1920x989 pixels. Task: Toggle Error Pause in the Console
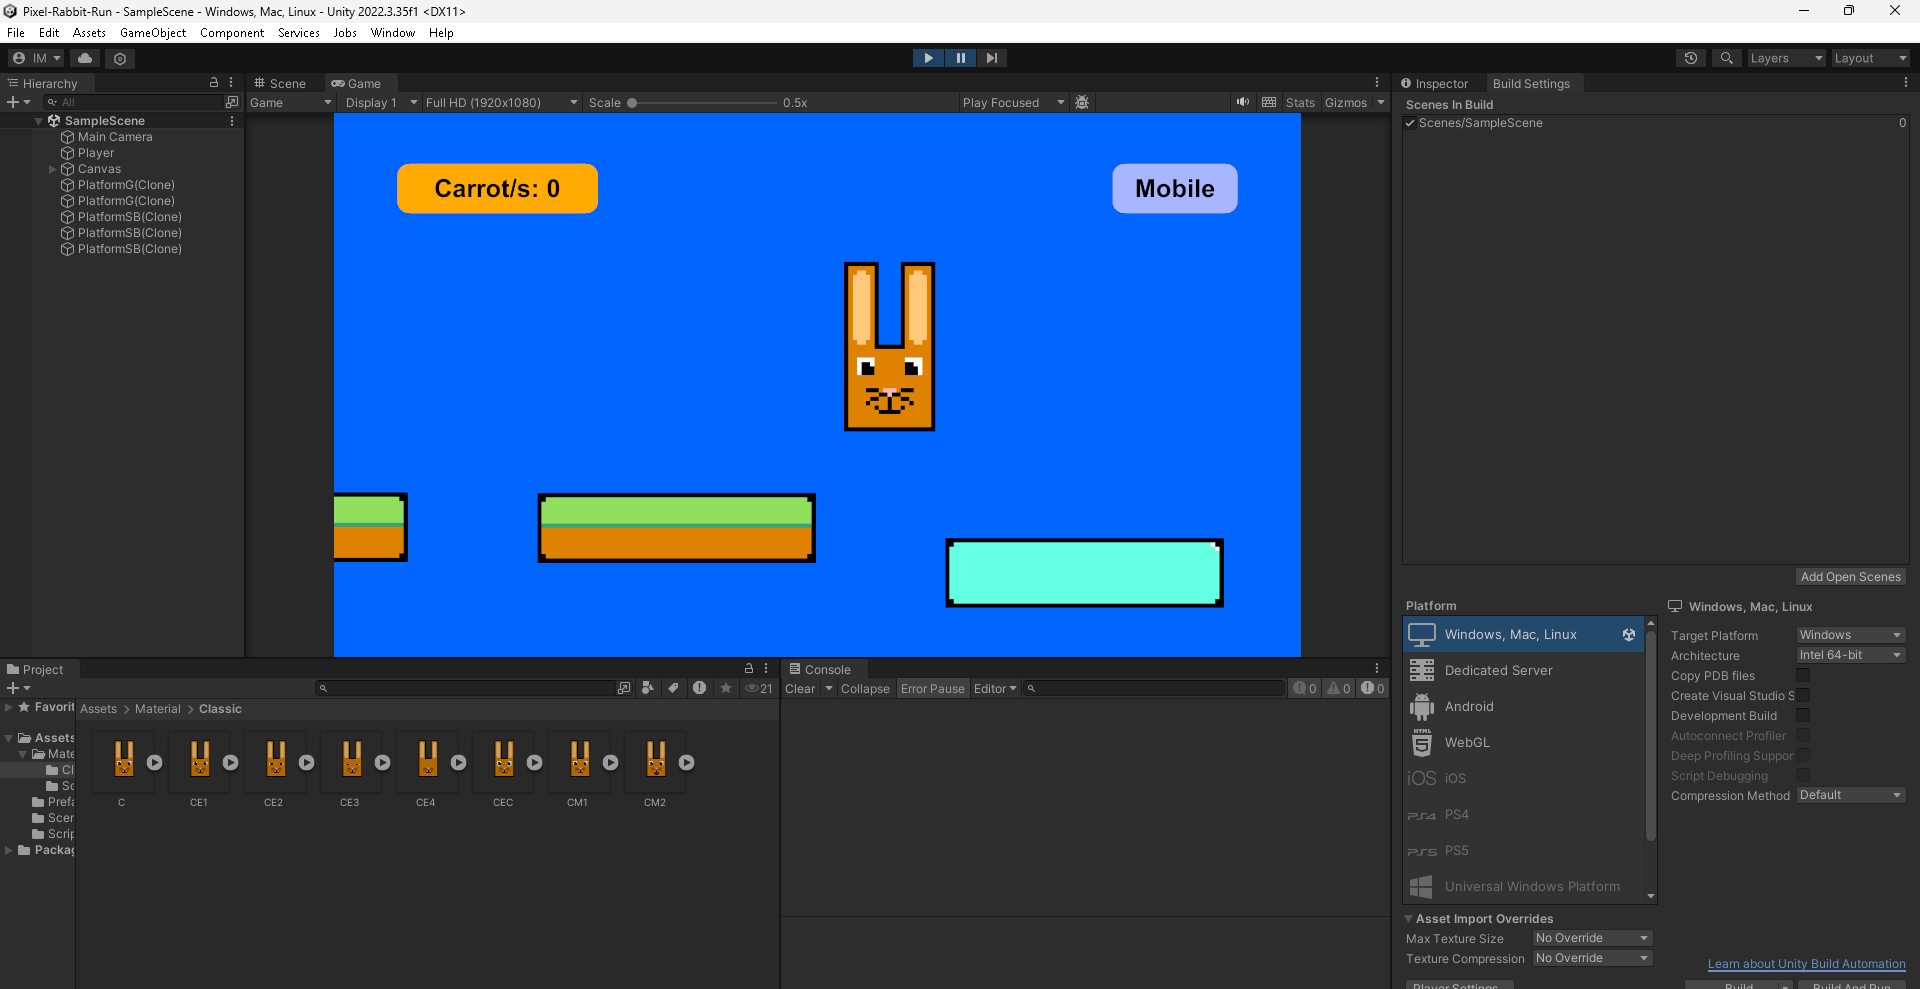tap(932, 688)
